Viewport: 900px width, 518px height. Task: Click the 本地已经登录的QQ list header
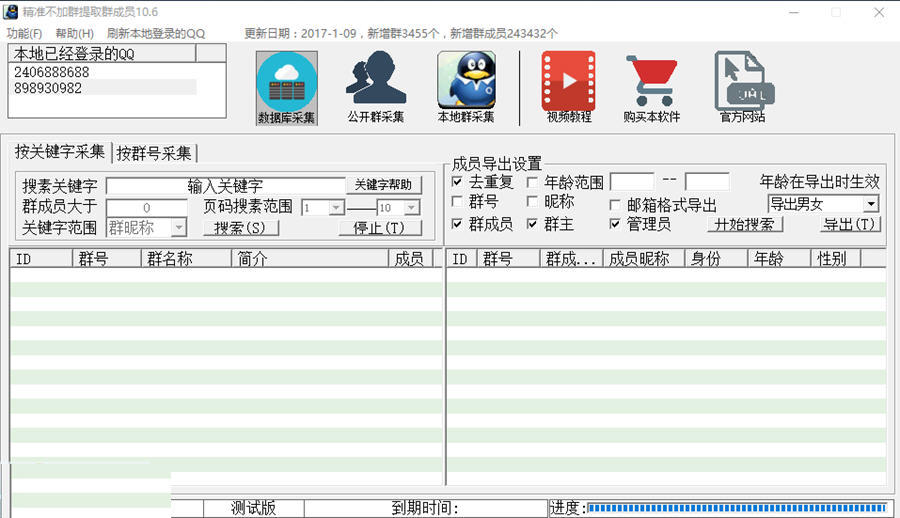102,54
